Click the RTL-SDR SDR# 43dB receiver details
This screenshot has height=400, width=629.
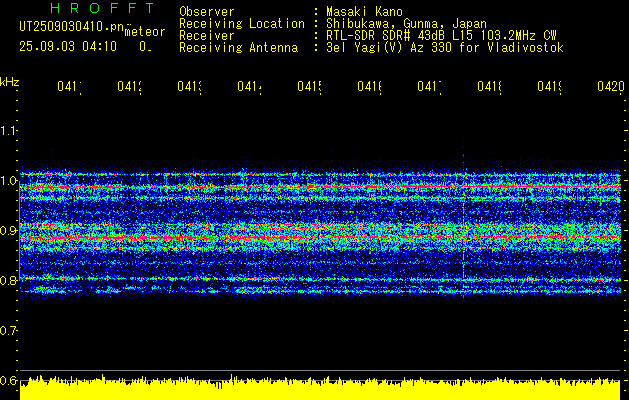pos(441,36)
